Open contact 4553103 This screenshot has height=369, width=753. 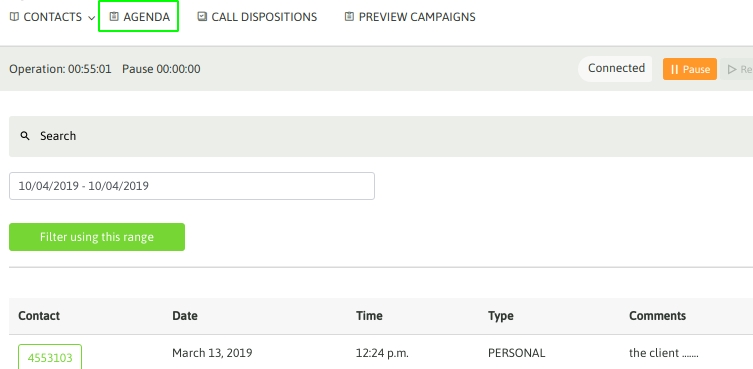coord(50,357)
